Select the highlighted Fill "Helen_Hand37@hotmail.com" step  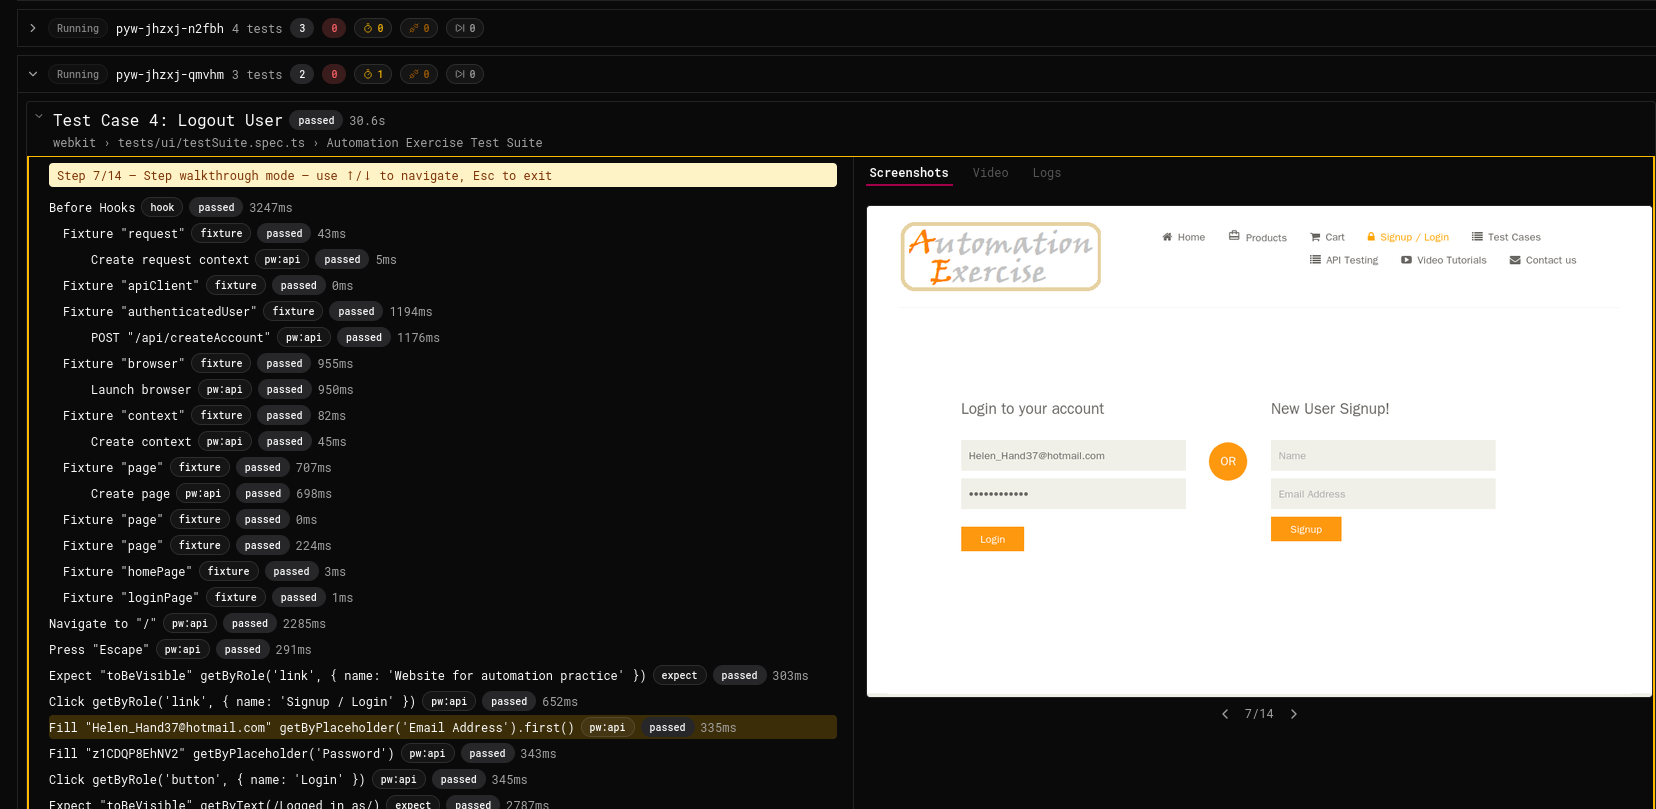(x=442, y=727)
